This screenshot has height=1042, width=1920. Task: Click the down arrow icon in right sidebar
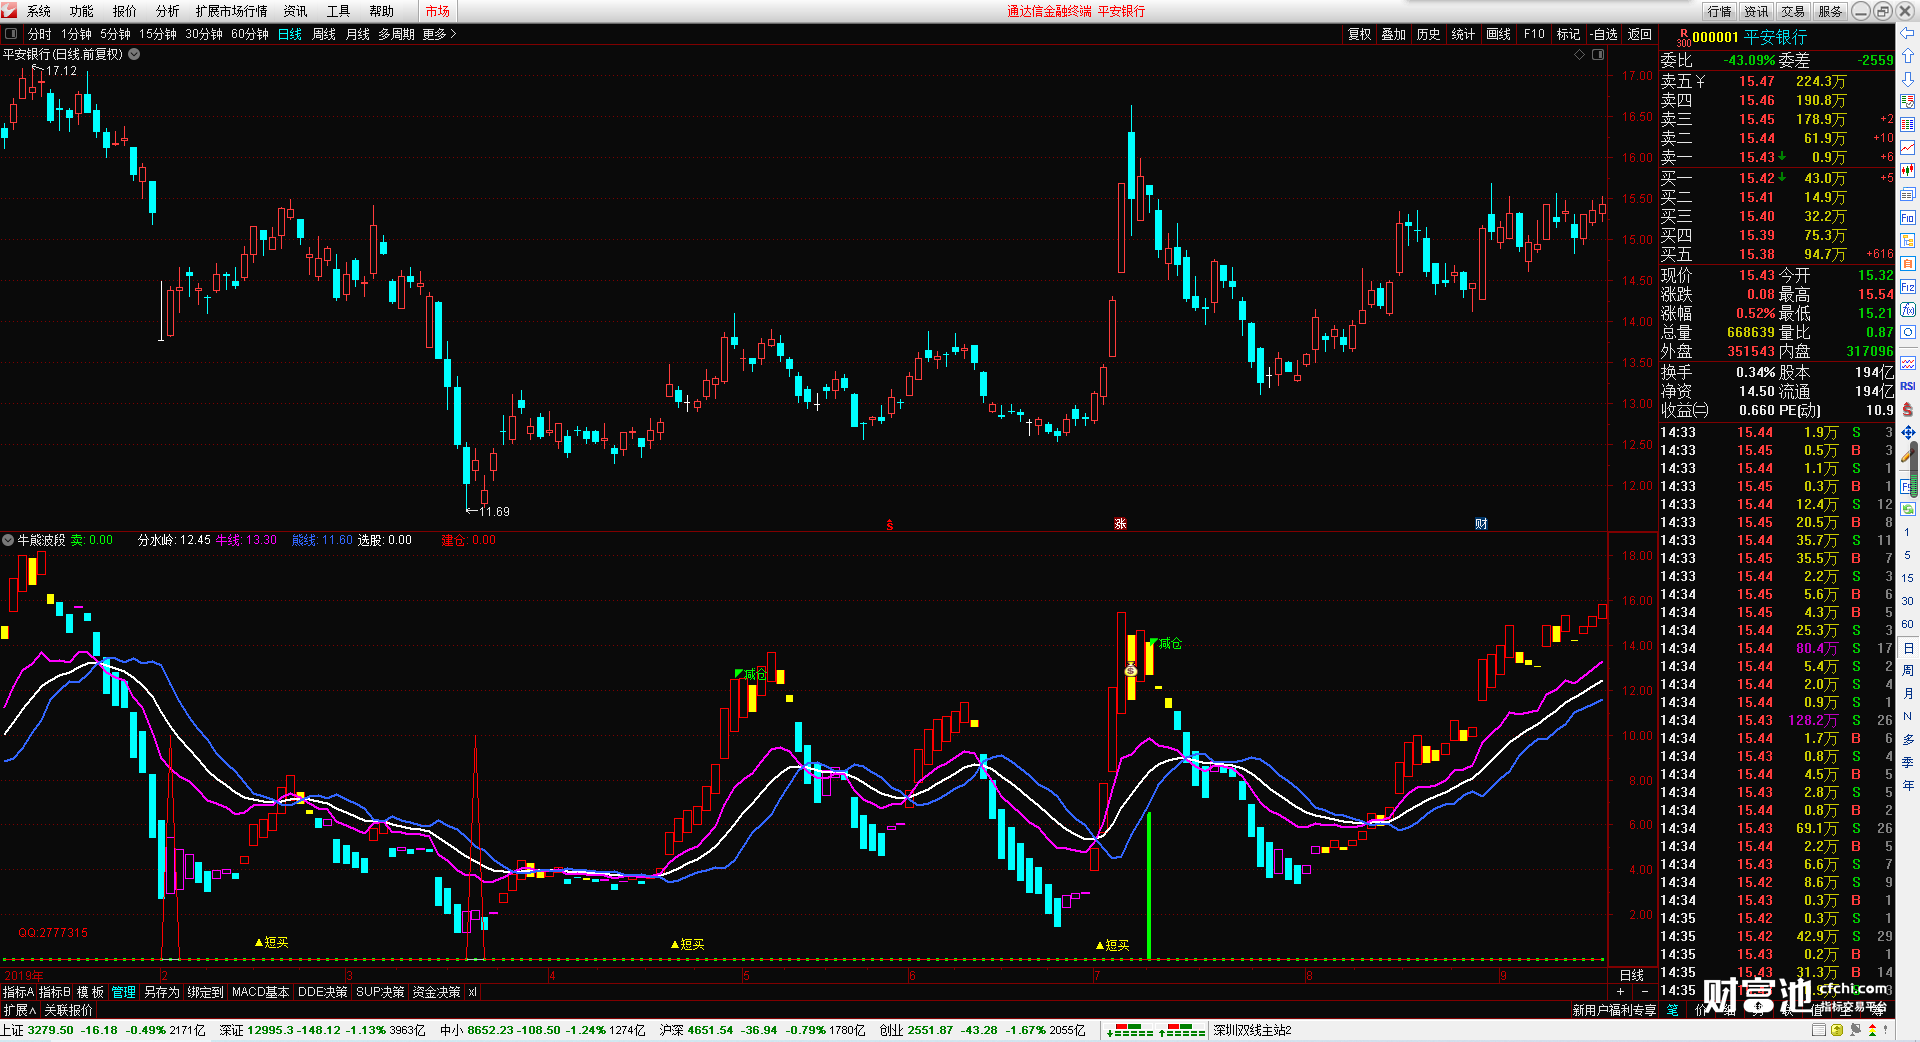tap(1908, 79)
